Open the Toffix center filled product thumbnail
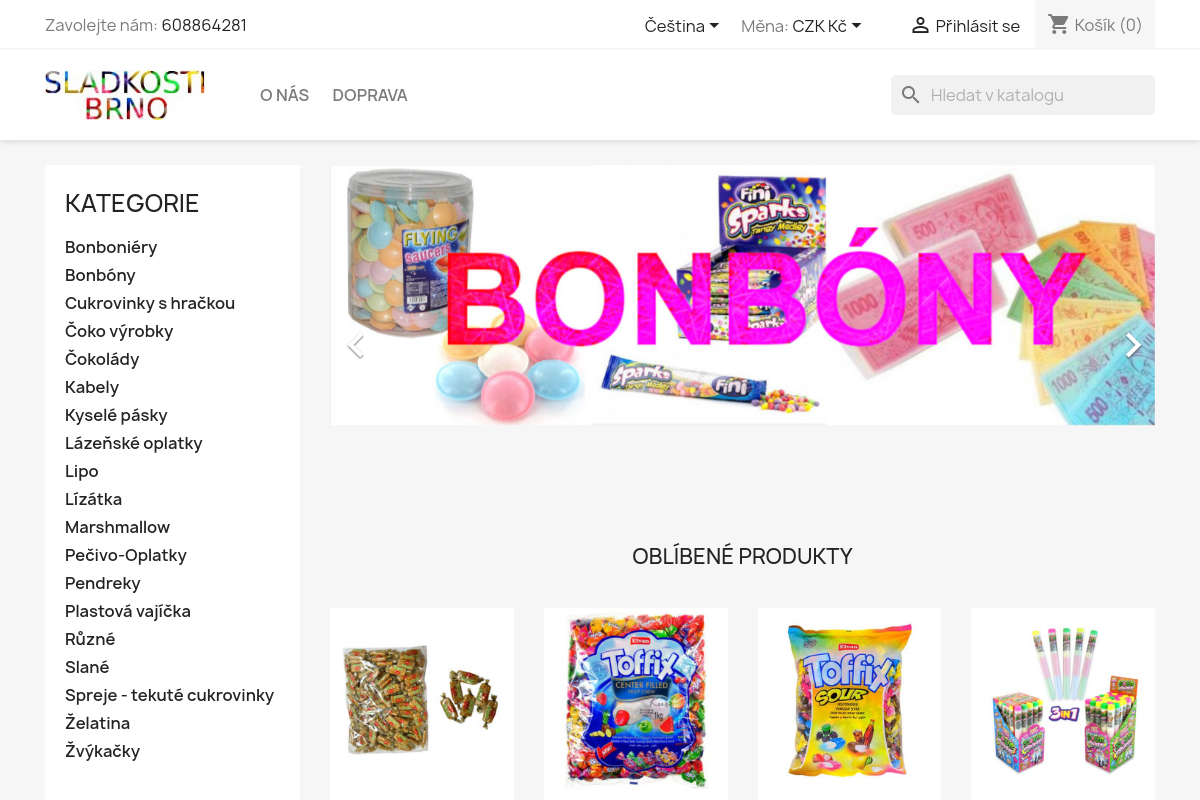Screen dimensions: 1200x800 click(636, 702)
